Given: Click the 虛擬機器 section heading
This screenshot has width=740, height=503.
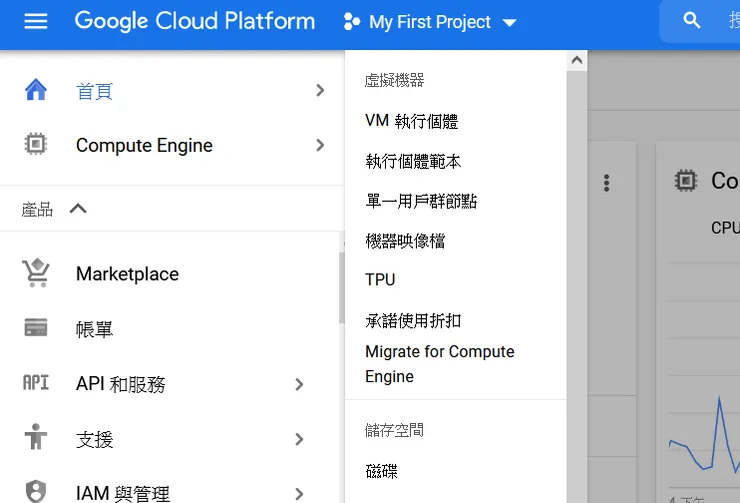Looking at the screenshot, I should pyautogui.click(x=394, y=80).
